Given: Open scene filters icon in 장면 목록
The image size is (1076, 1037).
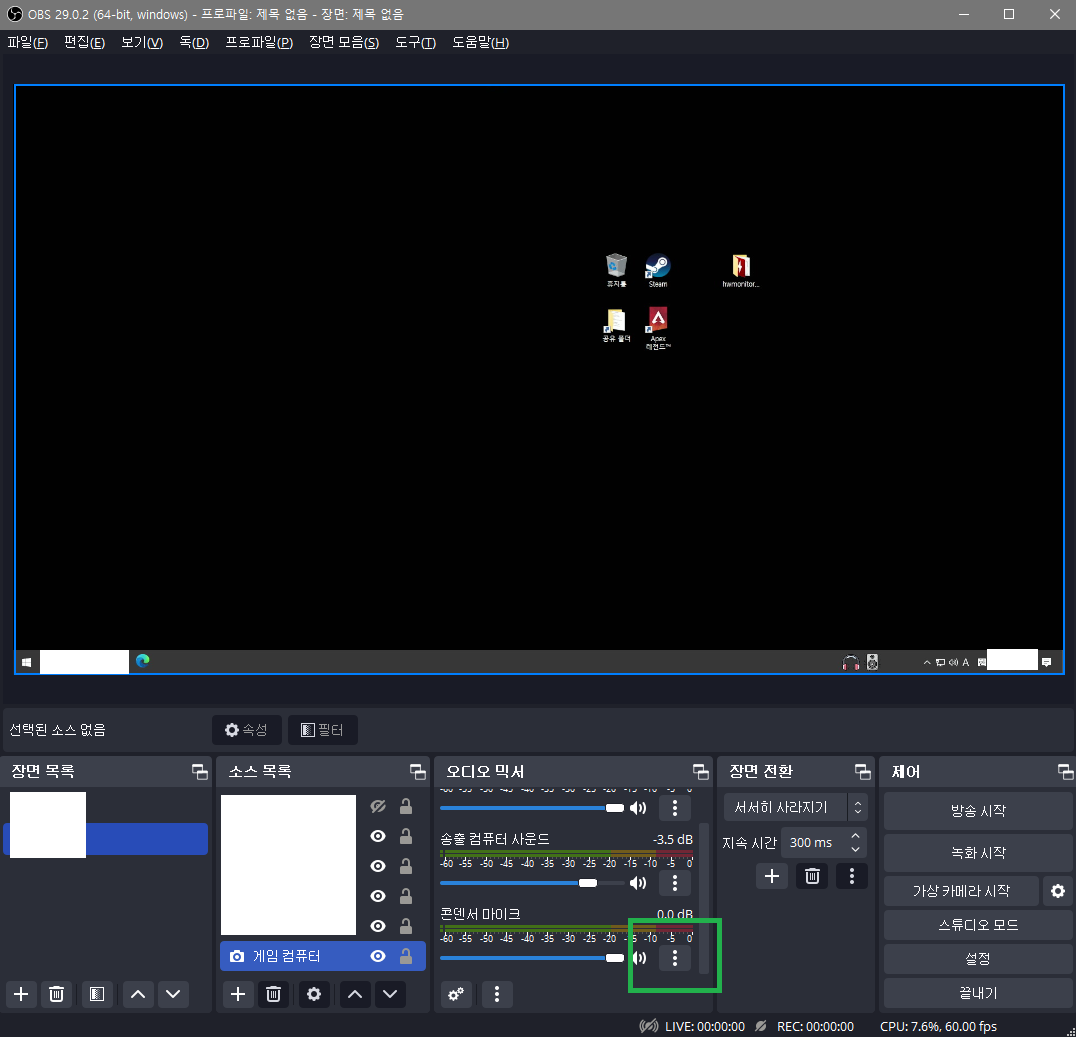Looking at the screenshot, I should pyautogui.click(x=97, y=994).
